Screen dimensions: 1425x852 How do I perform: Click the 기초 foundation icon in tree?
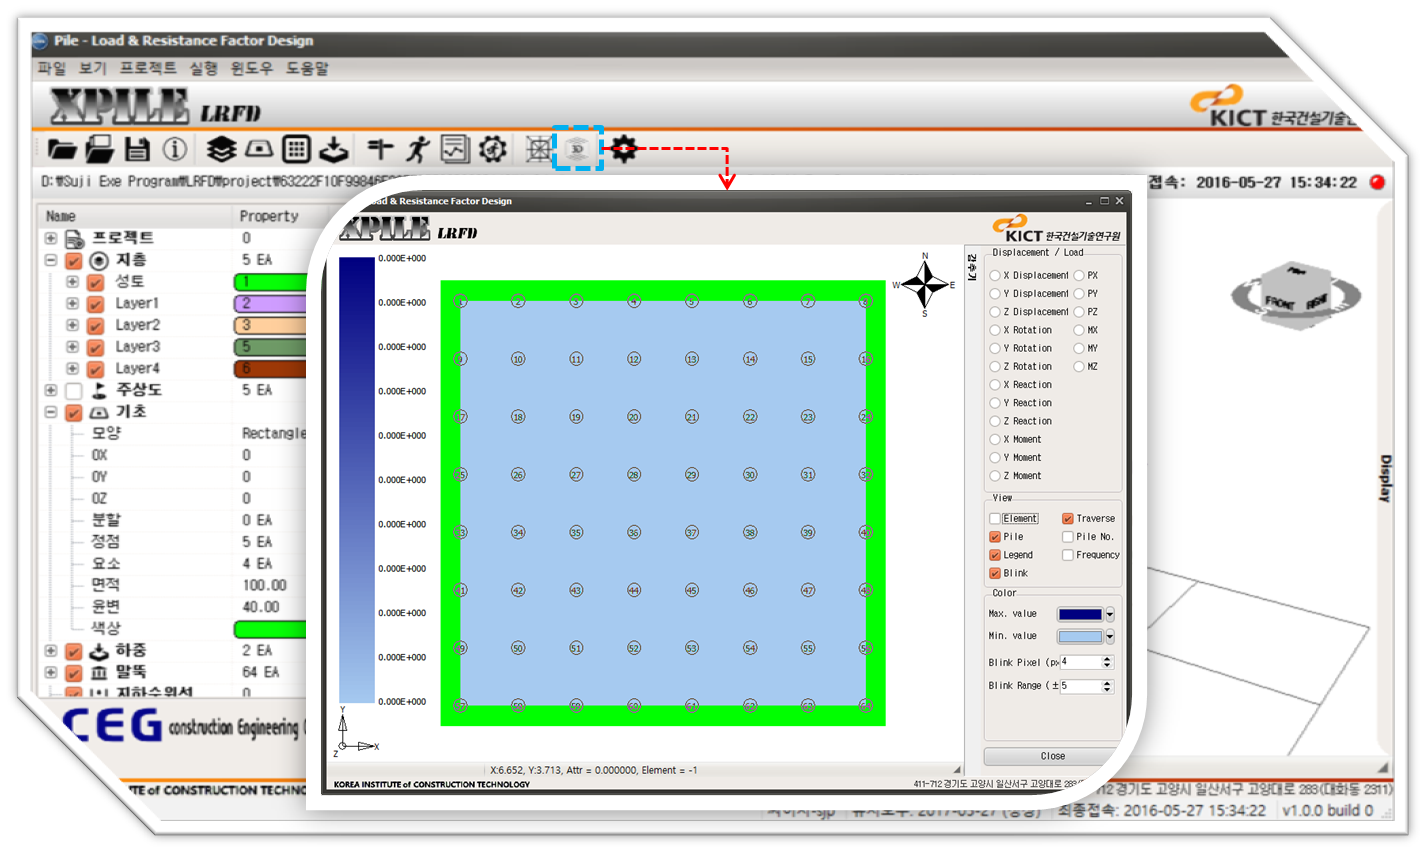click(98, 412)
